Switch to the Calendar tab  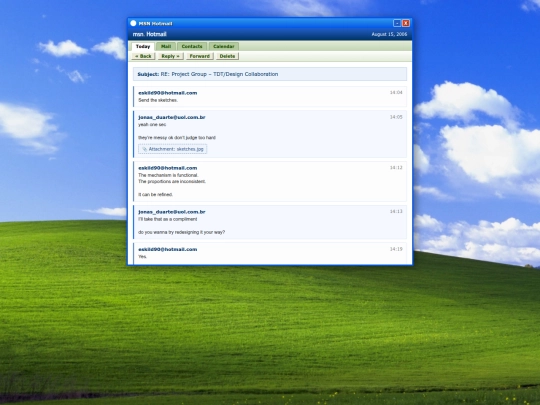pyautogui.click(x=224, y=46)
